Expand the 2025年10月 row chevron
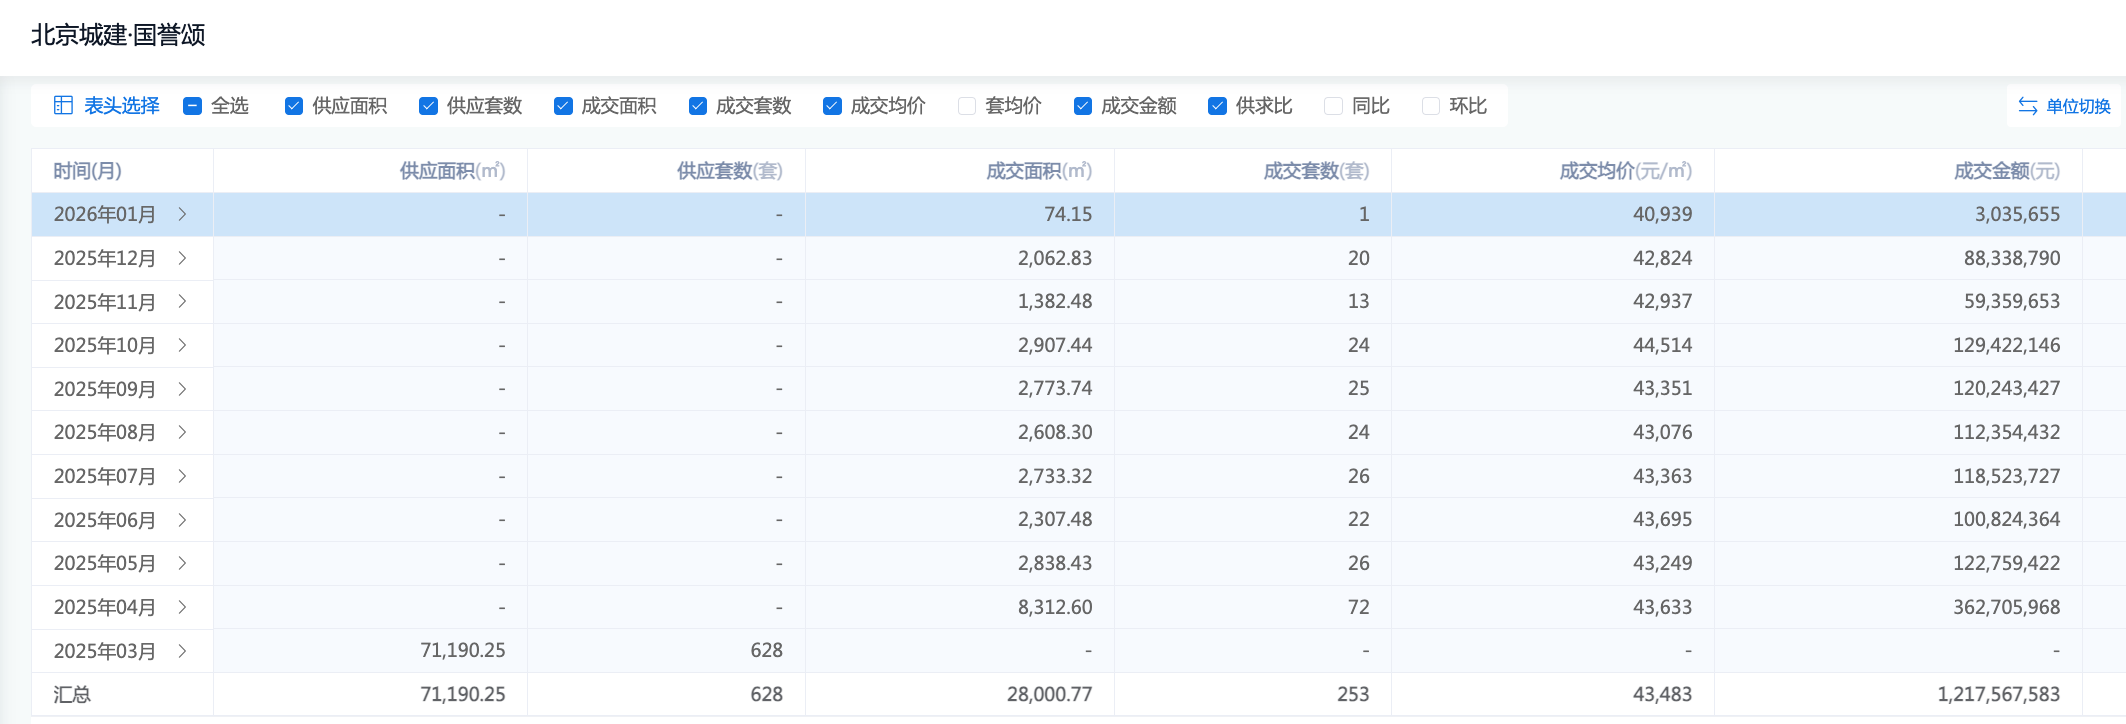2126x724 pixels. pyautogui.click(x=182, y=345)
